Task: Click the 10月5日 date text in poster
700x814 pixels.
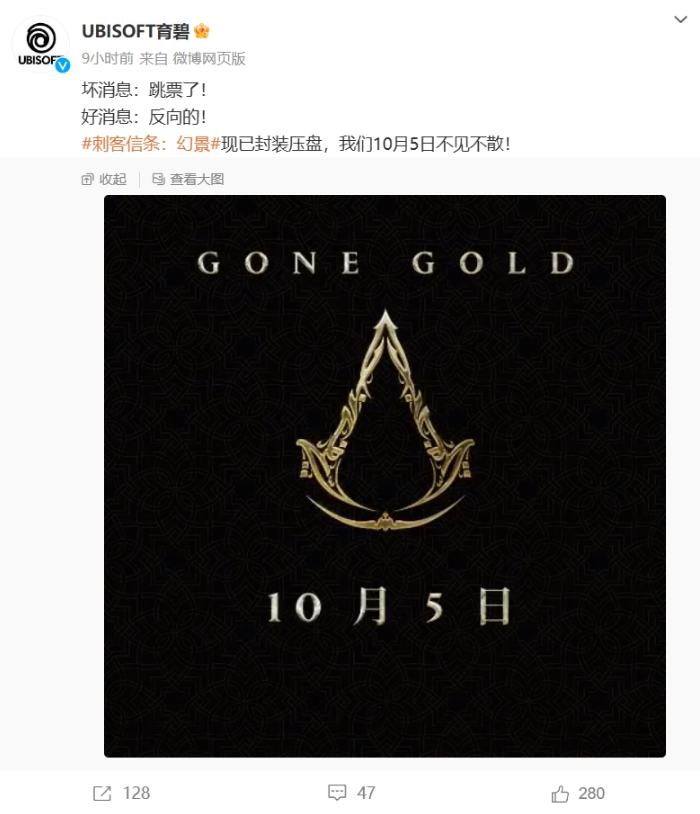Action: click(389, 606)
